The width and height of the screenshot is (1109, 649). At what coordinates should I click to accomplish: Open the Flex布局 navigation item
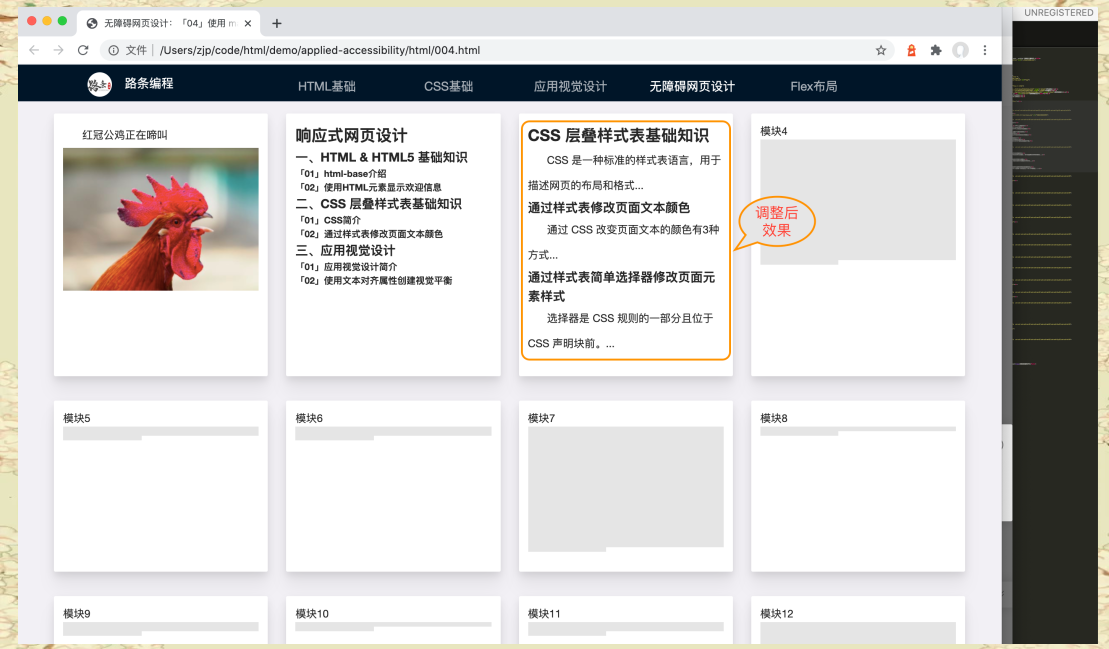point(813,86)
